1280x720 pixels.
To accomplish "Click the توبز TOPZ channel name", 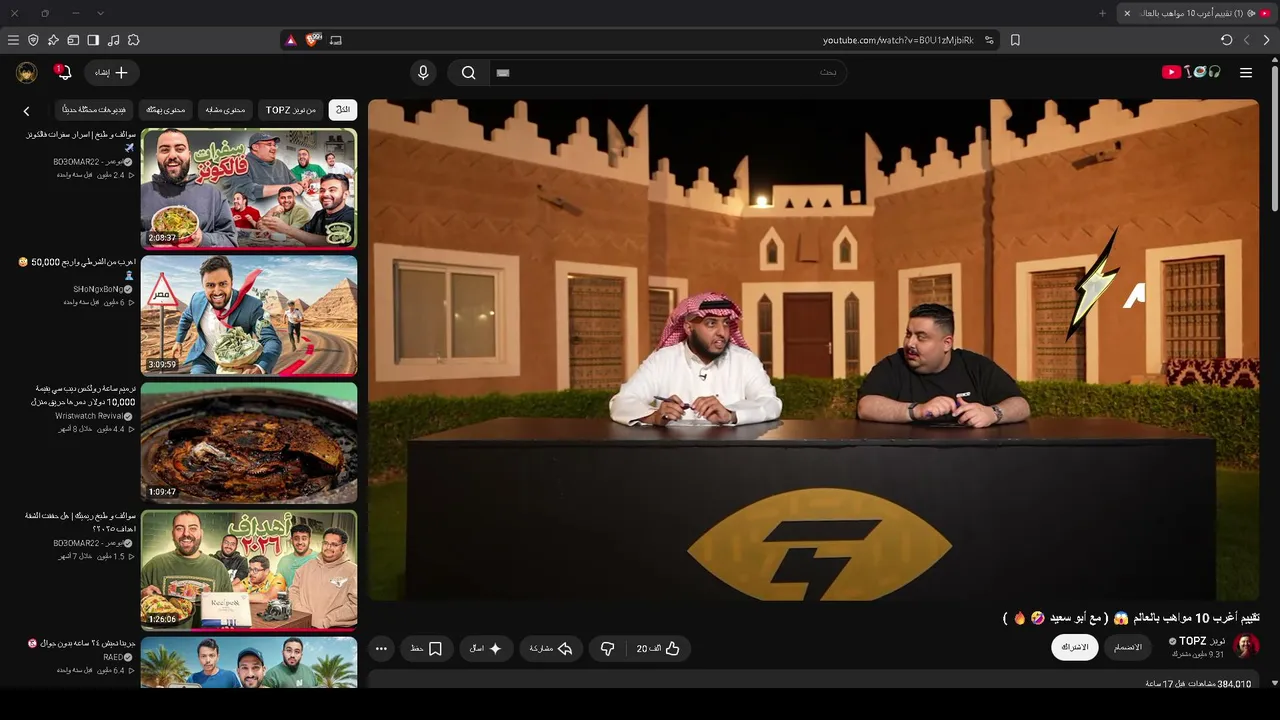I will 1202,641.
